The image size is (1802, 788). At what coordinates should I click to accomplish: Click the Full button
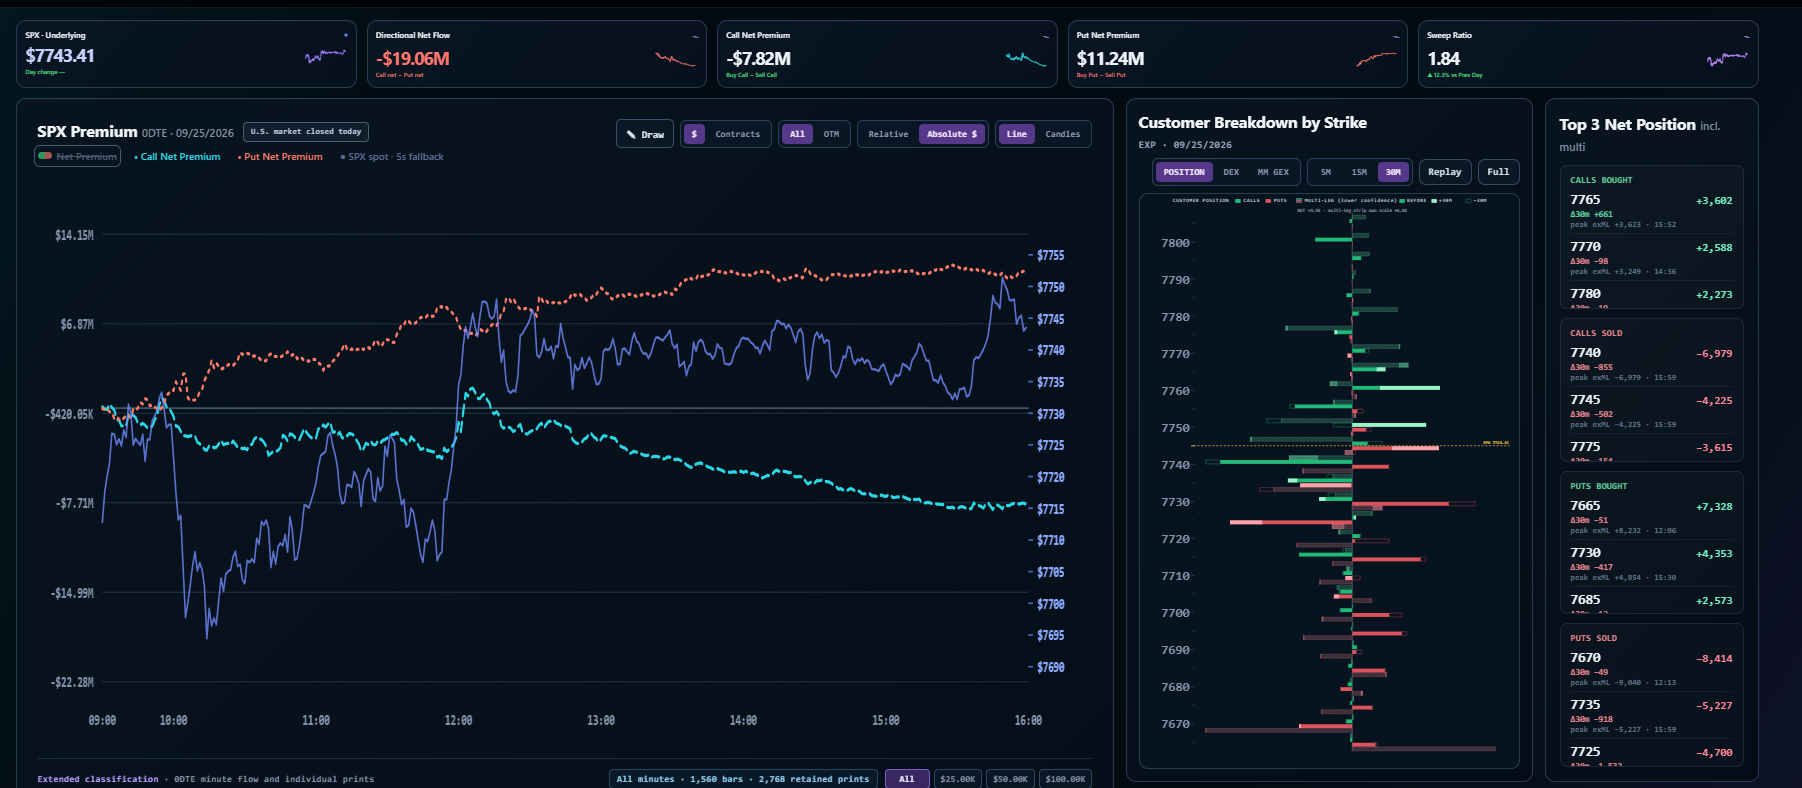pyautogui.click(x=1498, y=172)
